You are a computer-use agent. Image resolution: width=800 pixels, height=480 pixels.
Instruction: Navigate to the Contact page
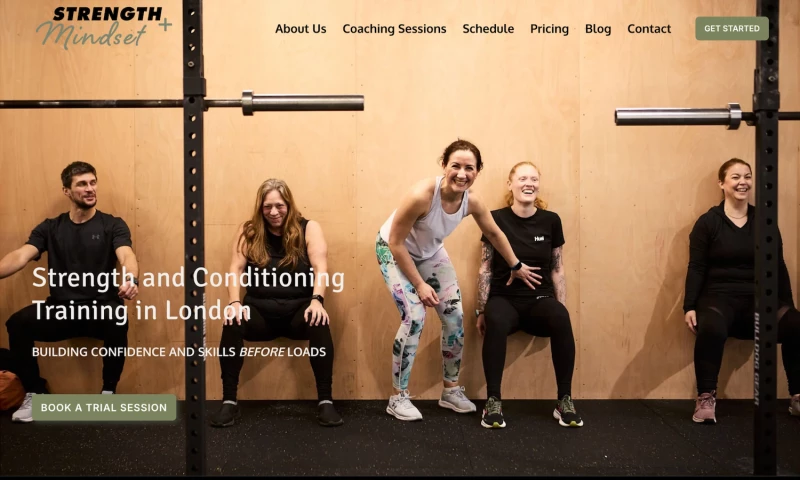pos(649,29)
